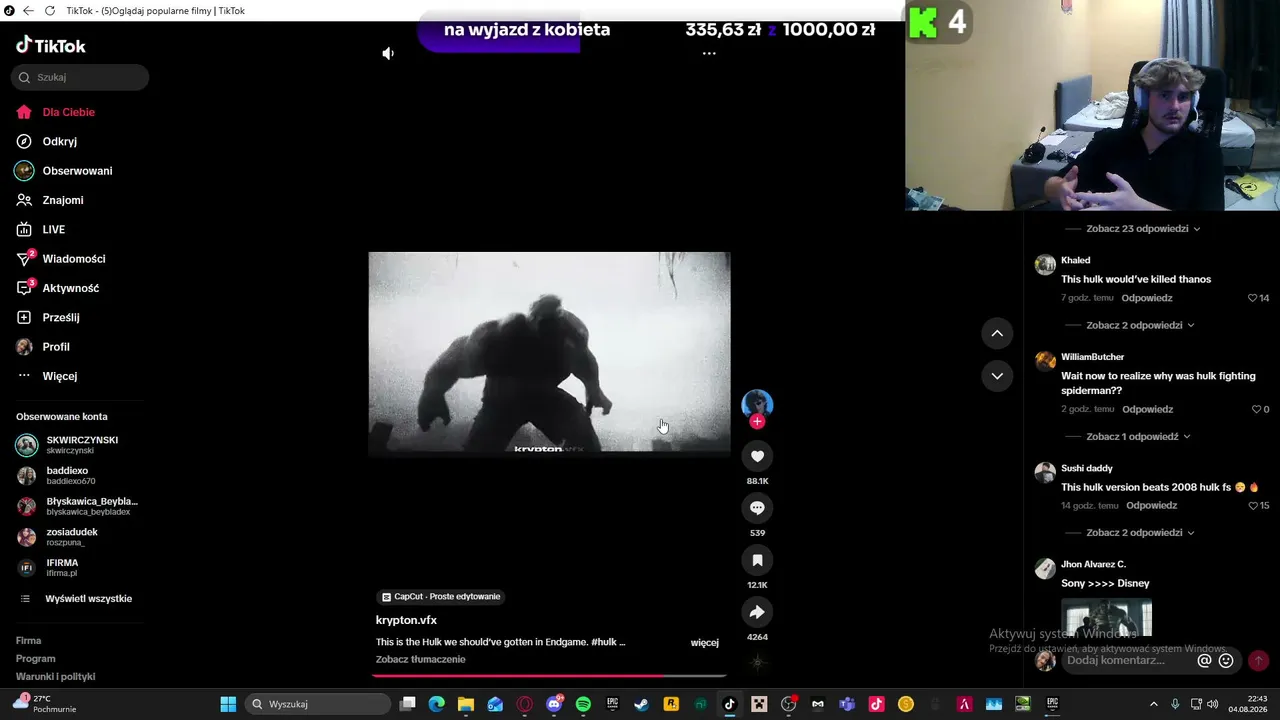Post the comment with red arrow button
The width and height of the screenshot is (1280, 720).
click(x=1258, y=661)
